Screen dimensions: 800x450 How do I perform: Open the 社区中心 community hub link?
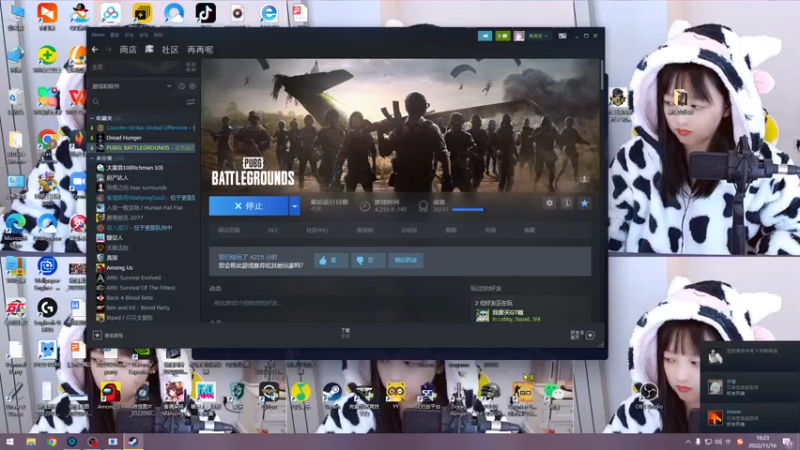pyautogui.click(x=317, y=230)
